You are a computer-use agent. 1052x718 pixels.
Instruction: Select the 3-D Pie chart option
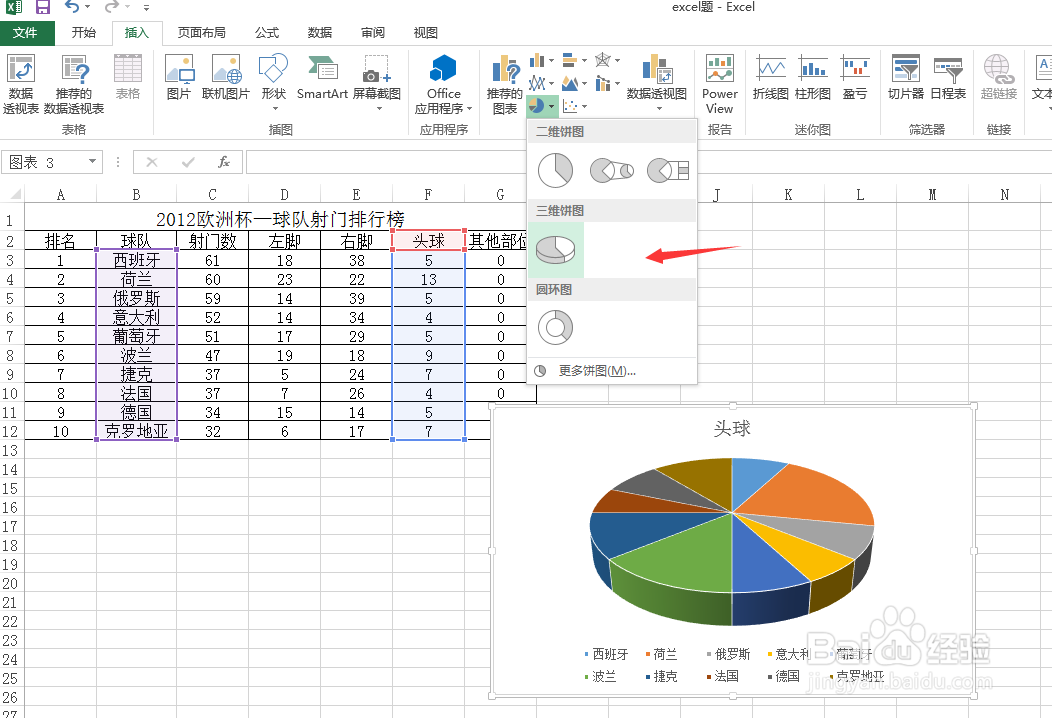click(x=556, y=250)
